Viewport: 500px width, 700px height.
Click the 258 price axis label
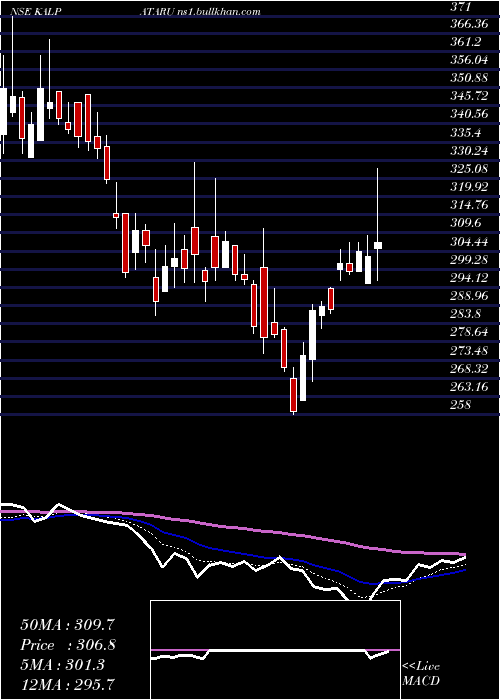tap(460, 405)
